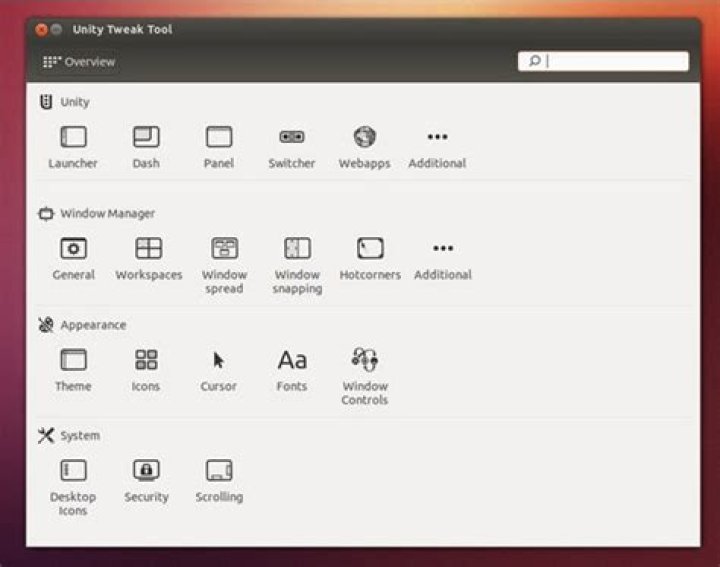Open the Switcher settings icon

[x=292, y=137]
